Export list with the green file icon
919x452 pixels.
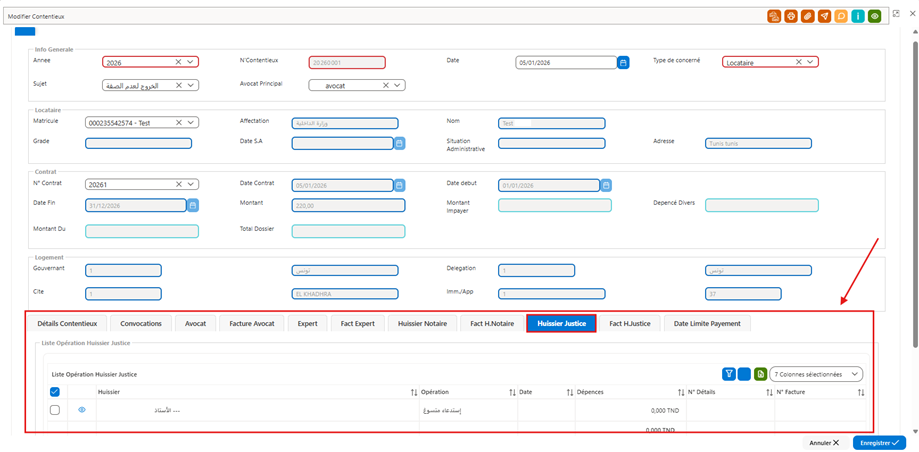761,373
